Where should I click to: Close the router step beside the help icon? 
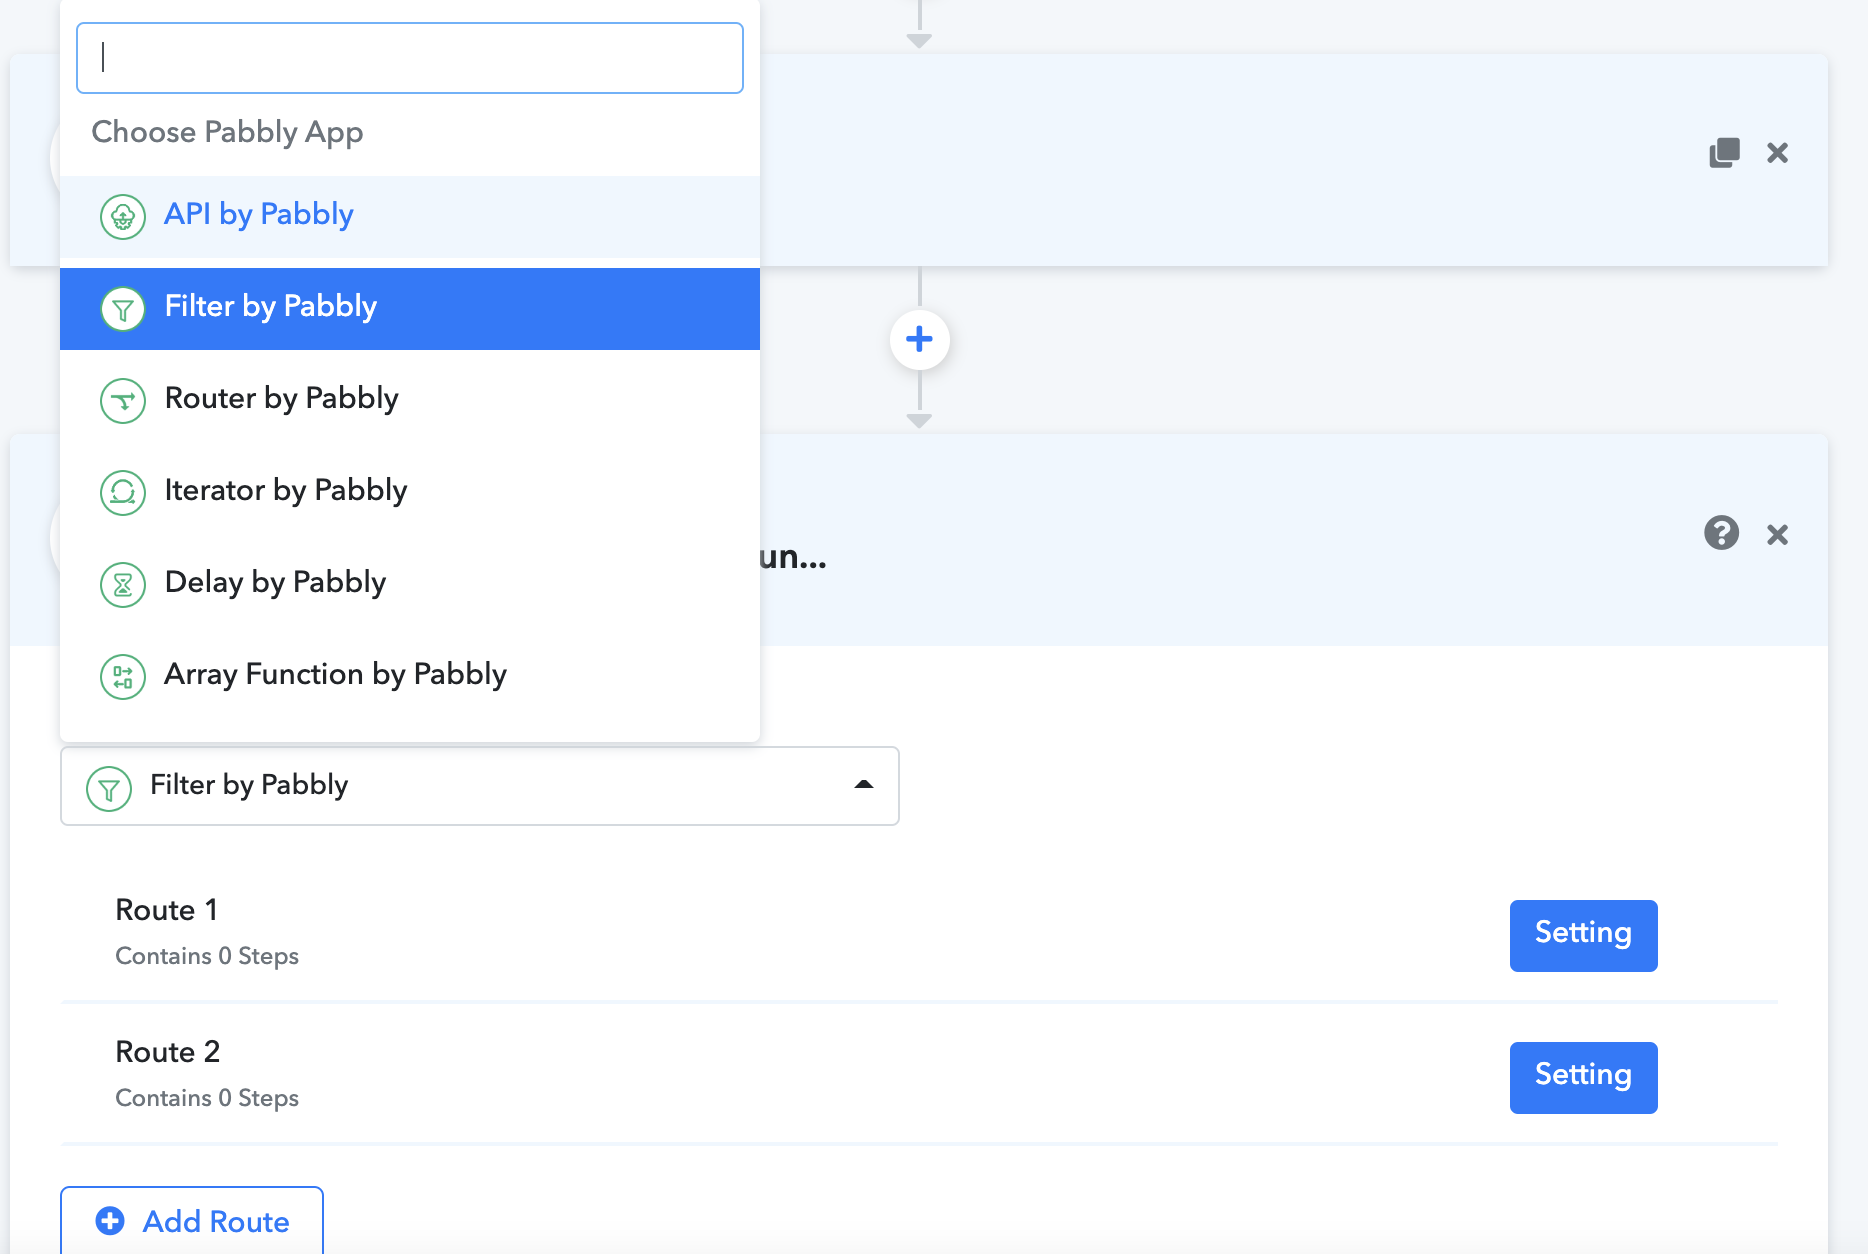(1777, 535)
